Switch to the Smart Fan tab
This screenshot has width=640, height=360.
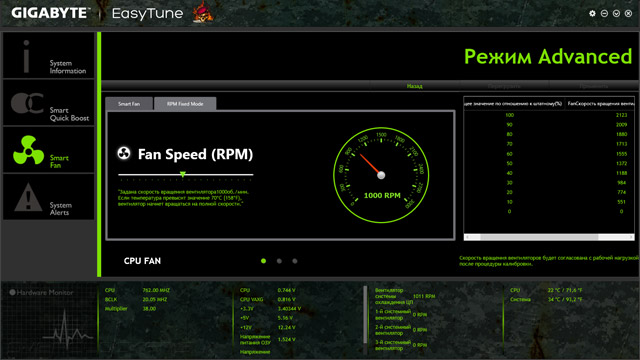[x=129, y=104]
